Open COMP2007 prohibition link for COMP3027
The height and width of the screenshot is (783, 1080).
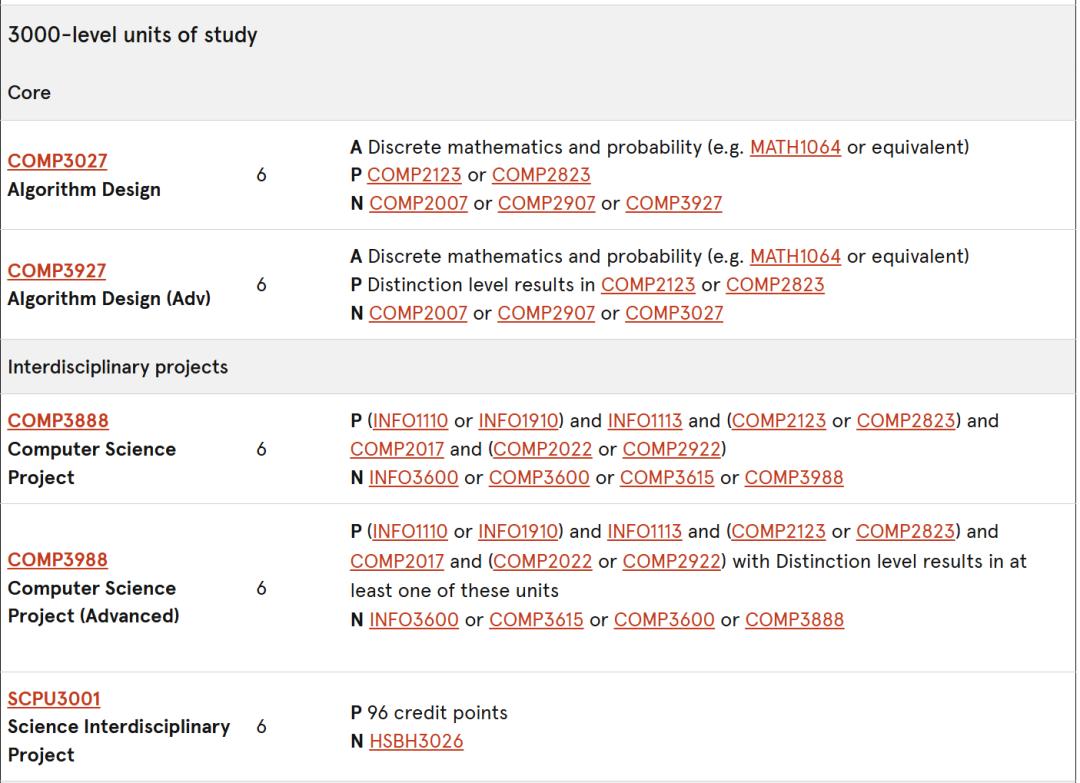418,203
